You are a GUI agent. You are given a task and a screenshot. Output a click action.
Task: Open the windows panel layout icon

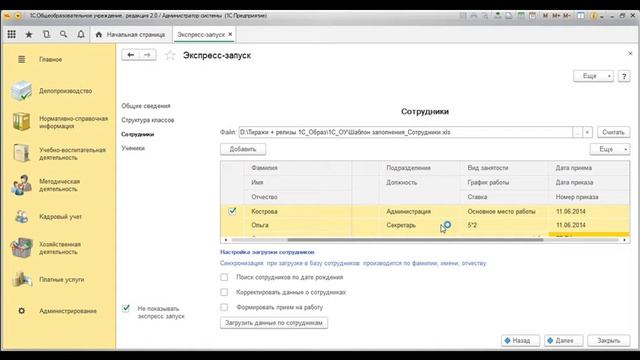tap(580, 16)
